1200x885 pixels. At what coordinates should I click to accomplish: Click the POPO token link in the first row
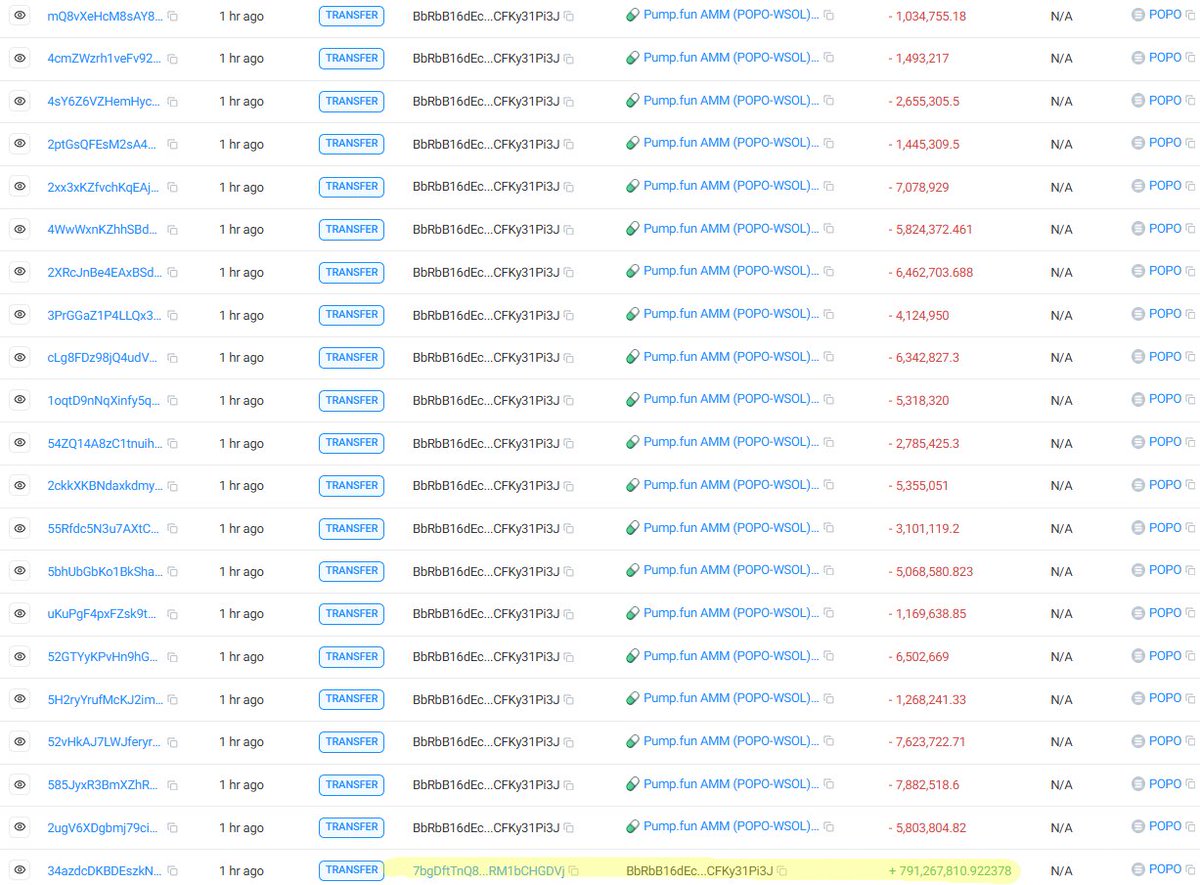[1163, 15]
